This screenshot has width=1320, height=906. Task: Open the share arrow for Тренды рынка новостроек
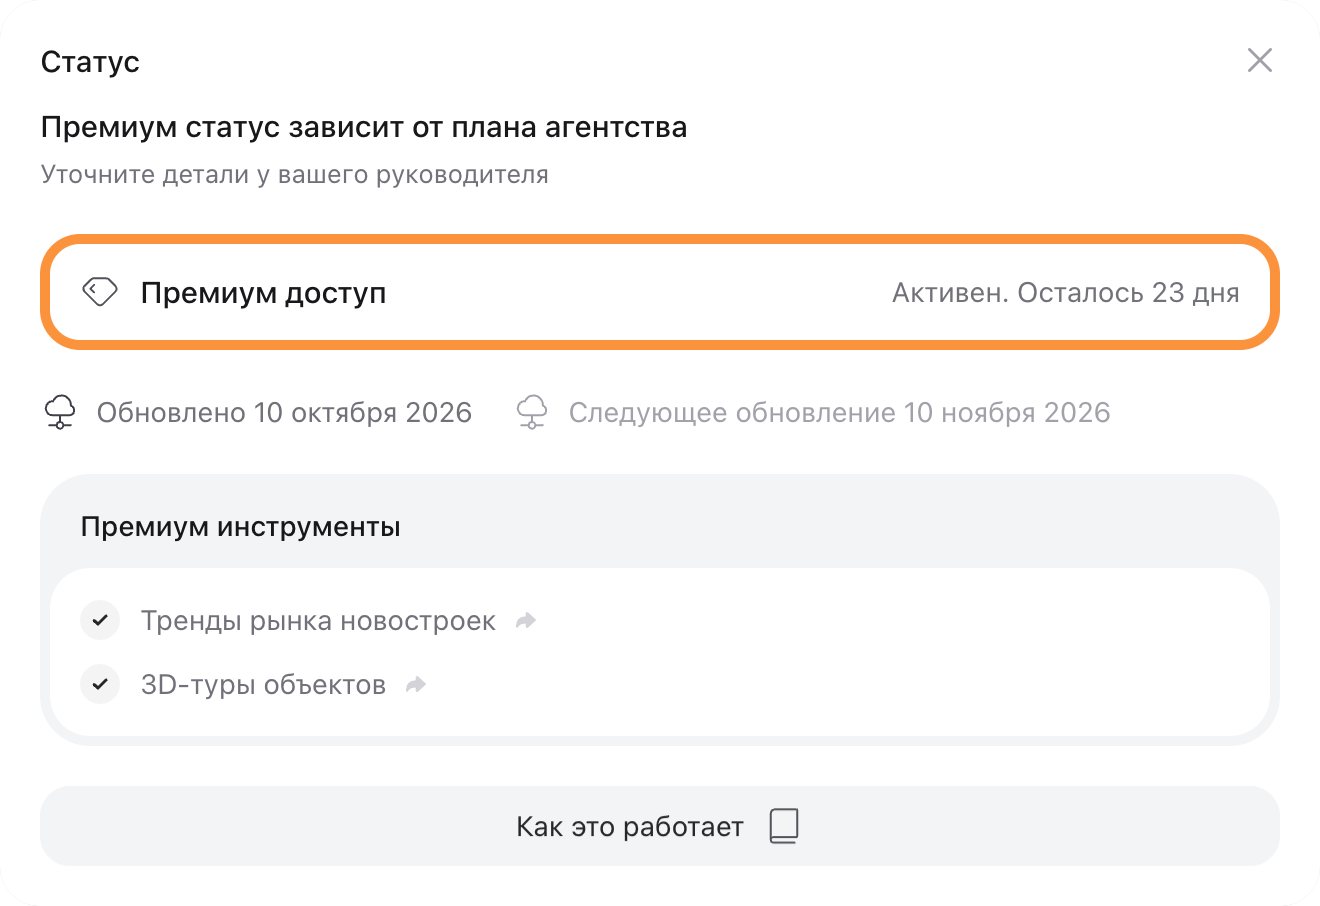click(526, 621)
